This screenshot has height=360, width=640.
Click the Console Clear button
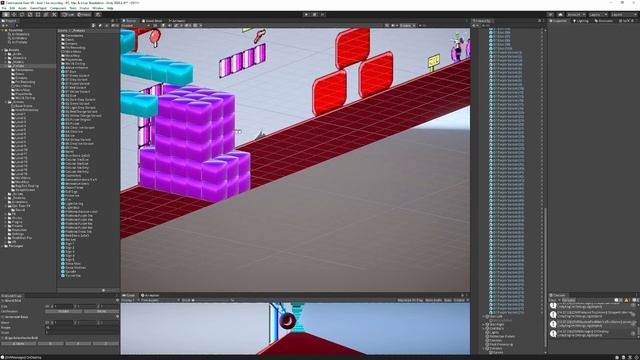(553, 300)
